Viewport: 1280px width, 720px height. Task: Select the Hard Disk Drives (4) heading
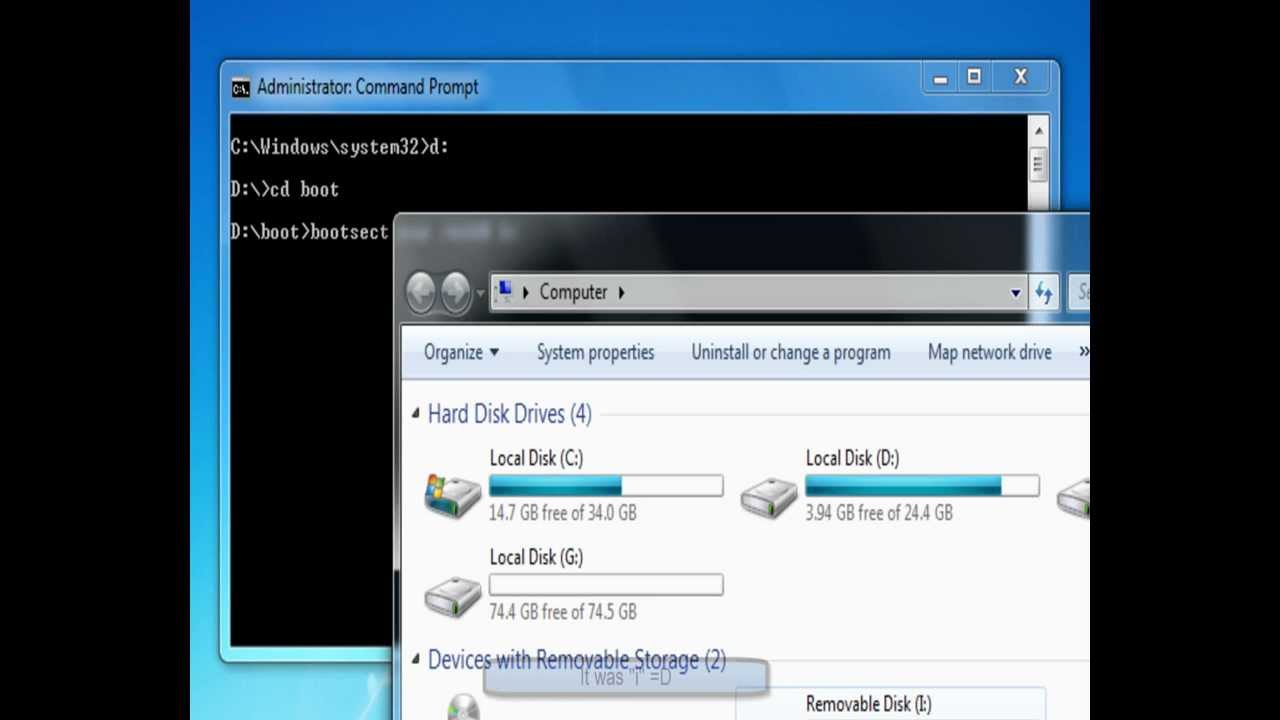coord(509,413)
